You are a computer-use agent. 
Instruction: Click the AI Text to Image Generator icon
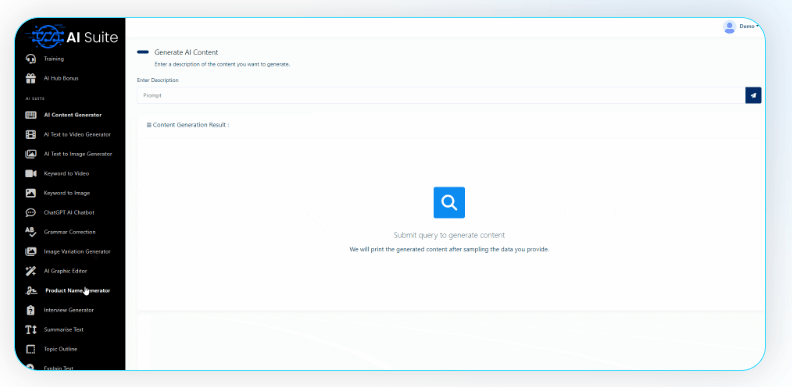(x=31, y=154)
